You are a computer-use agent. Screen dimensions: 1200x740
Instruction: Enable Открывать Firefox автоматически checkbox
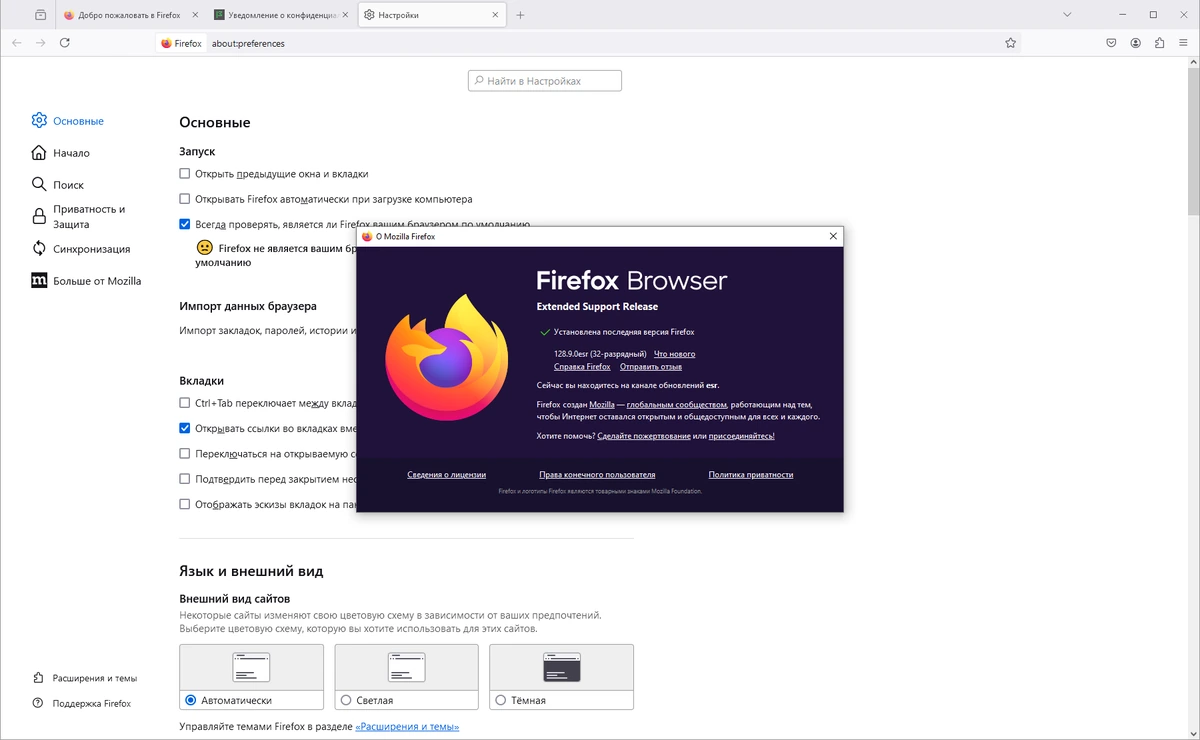(184, 199)
